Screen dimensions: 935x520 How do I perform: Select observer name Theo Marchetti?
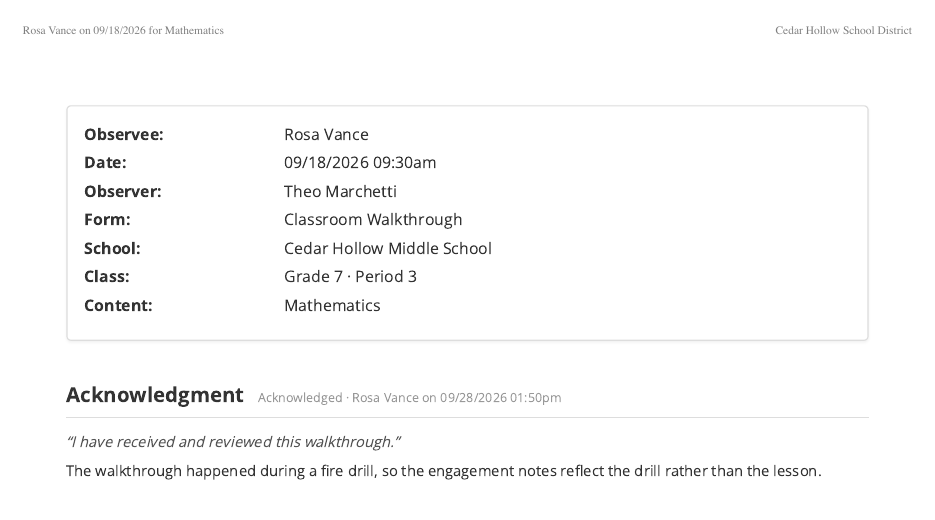pyautogui.click(x=340, y=191)
